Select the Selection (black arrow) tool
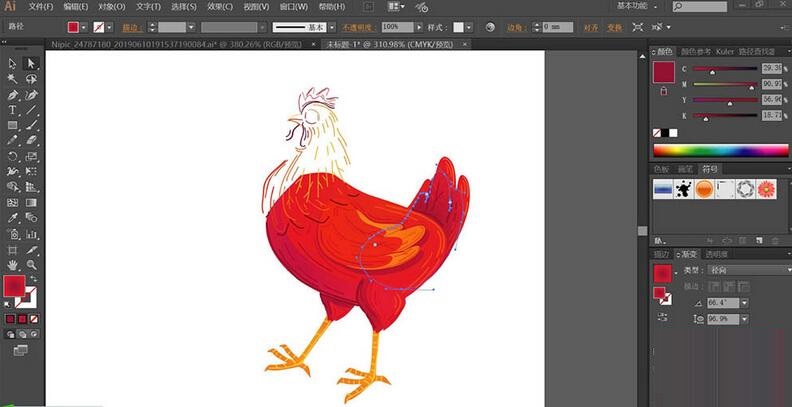Image resolution: width=792 pixels, height=407 pixels. coord(12,63)
